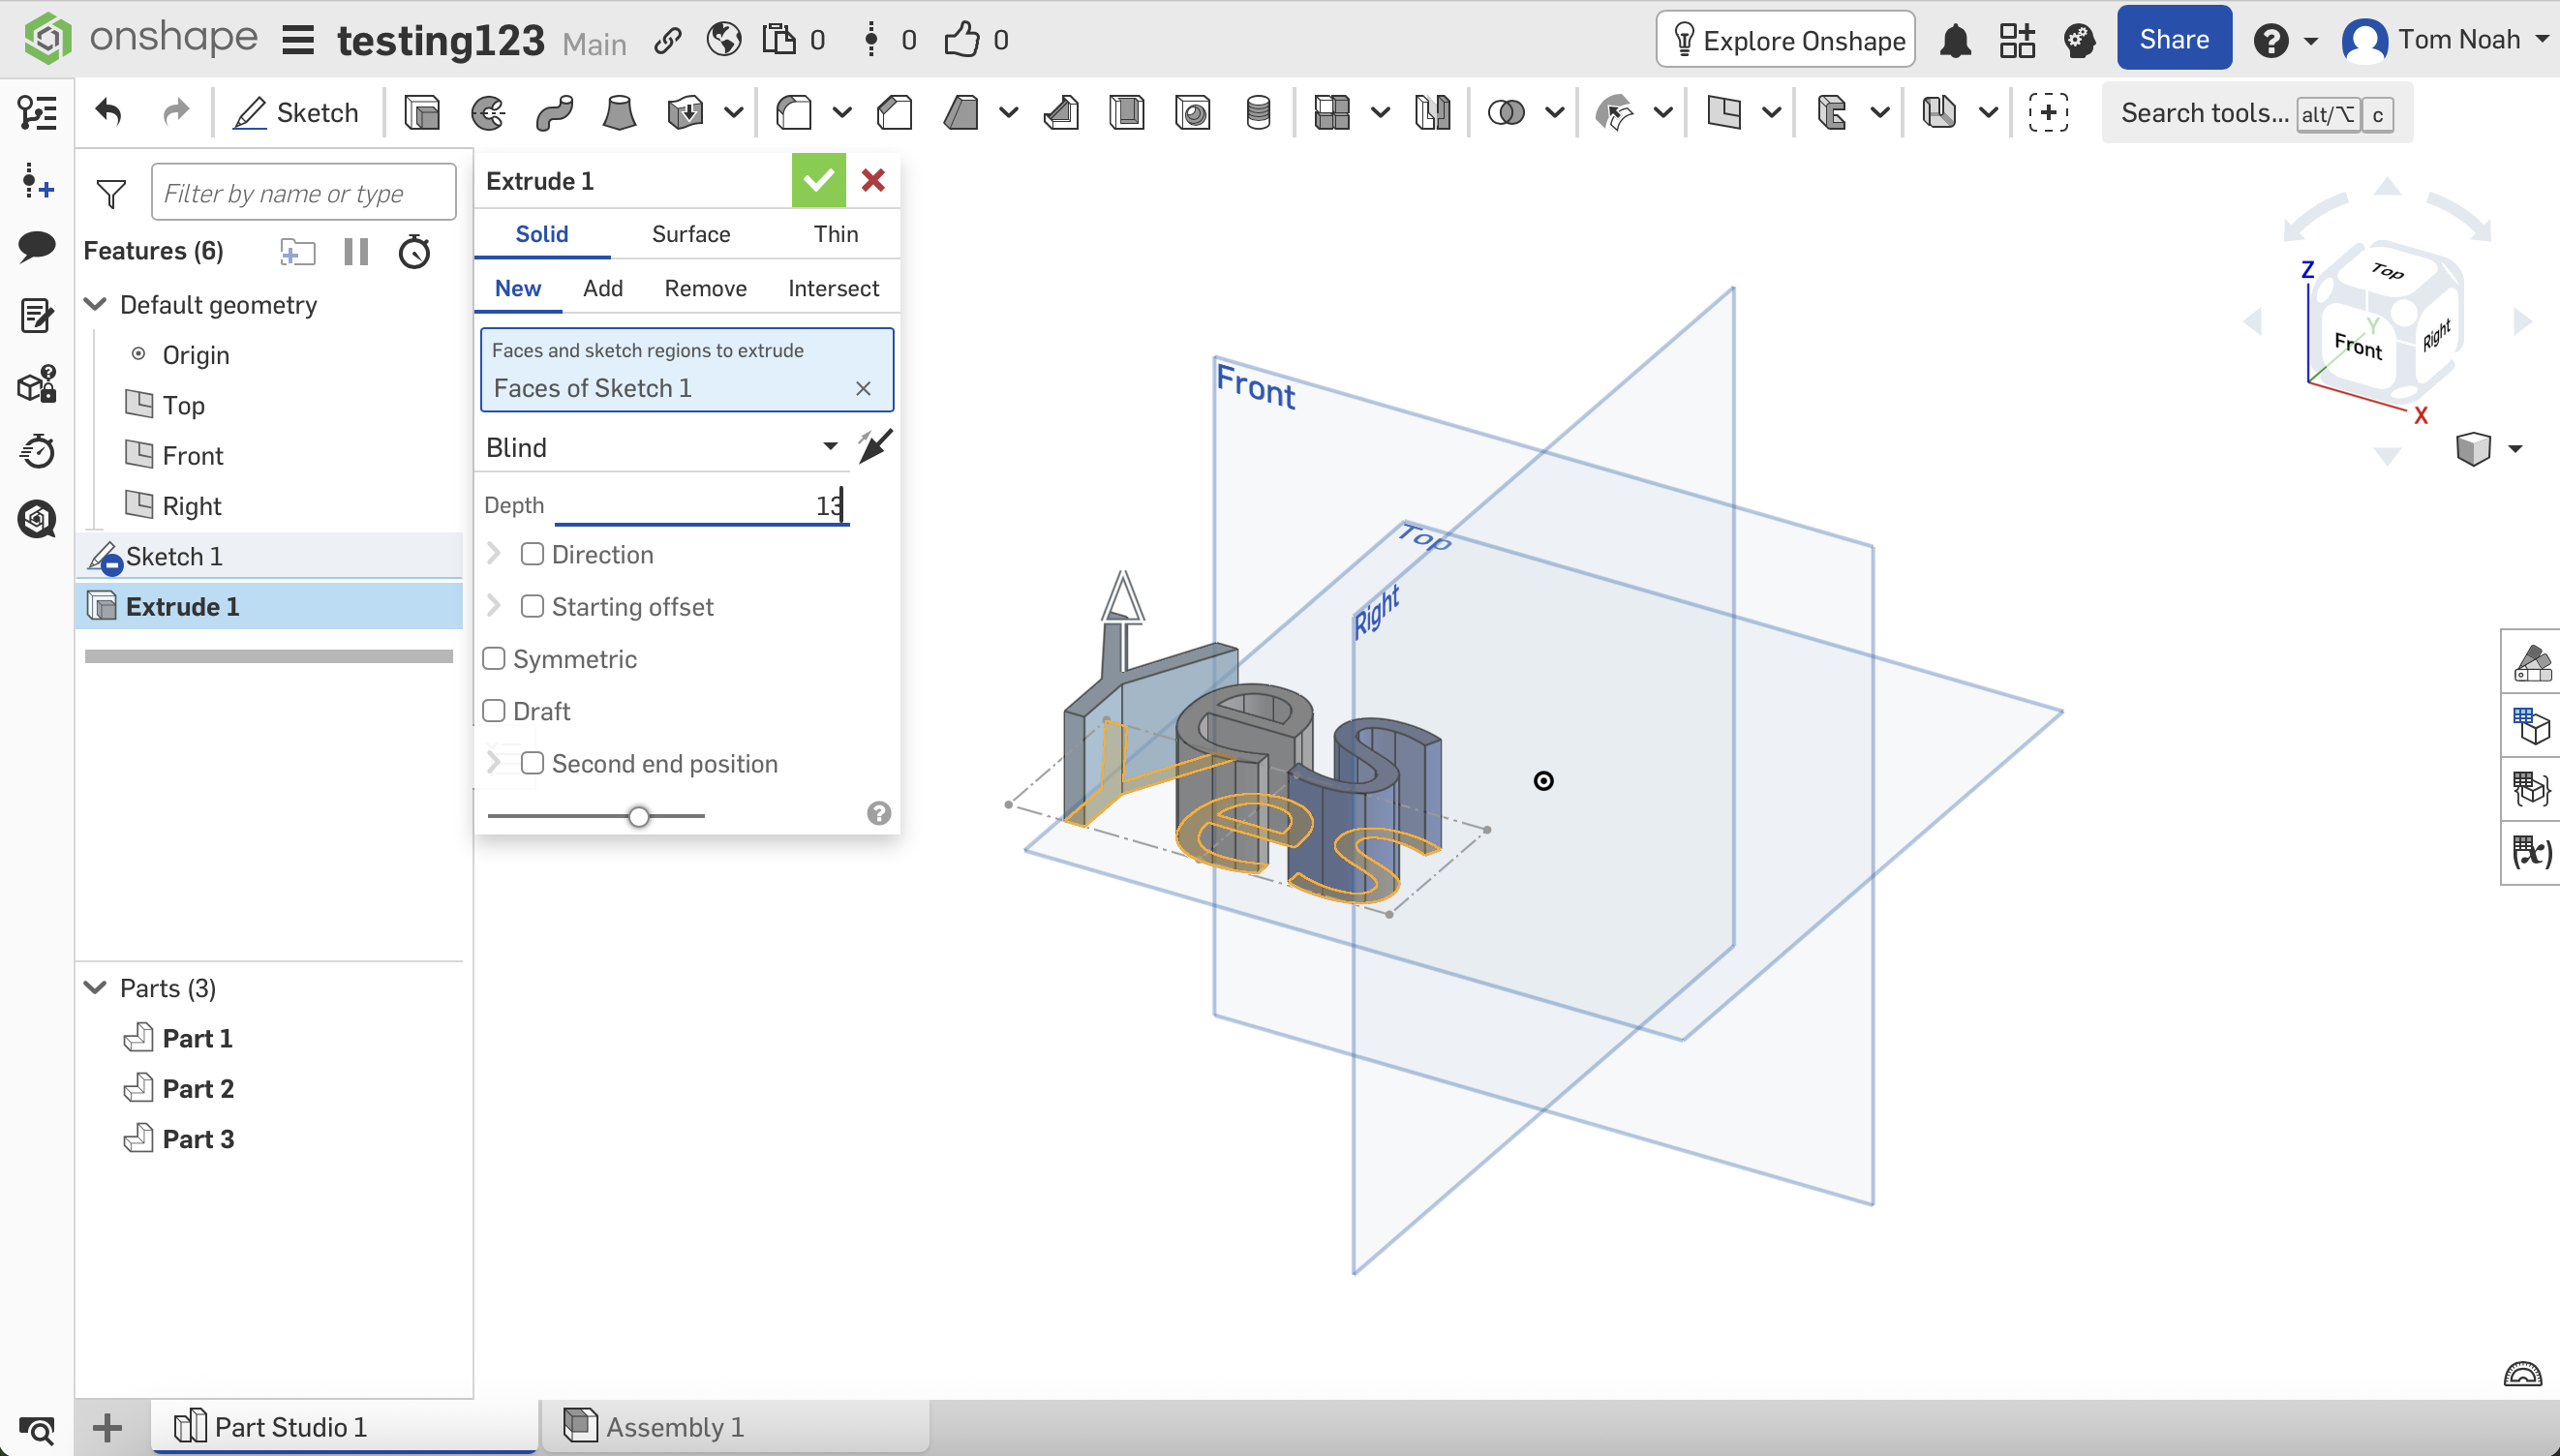This screenshot has width=2560, height=1456.
Task: Open the rollback timer icon in Features
Action: (414, 251)
